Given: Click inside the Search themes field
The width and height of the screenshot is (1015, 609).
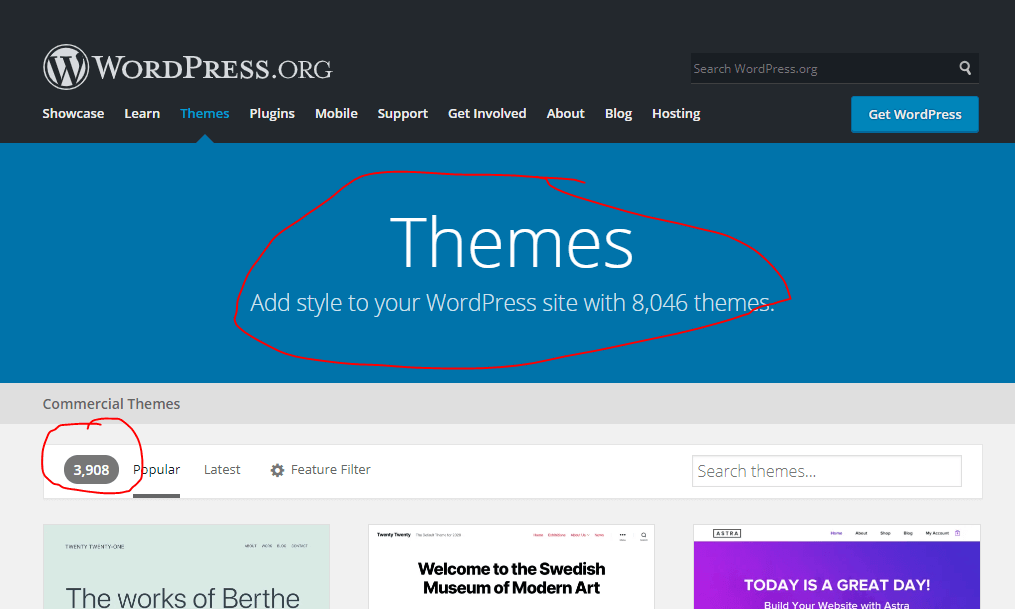Looking at the screenshot, I should click(826, 470).
